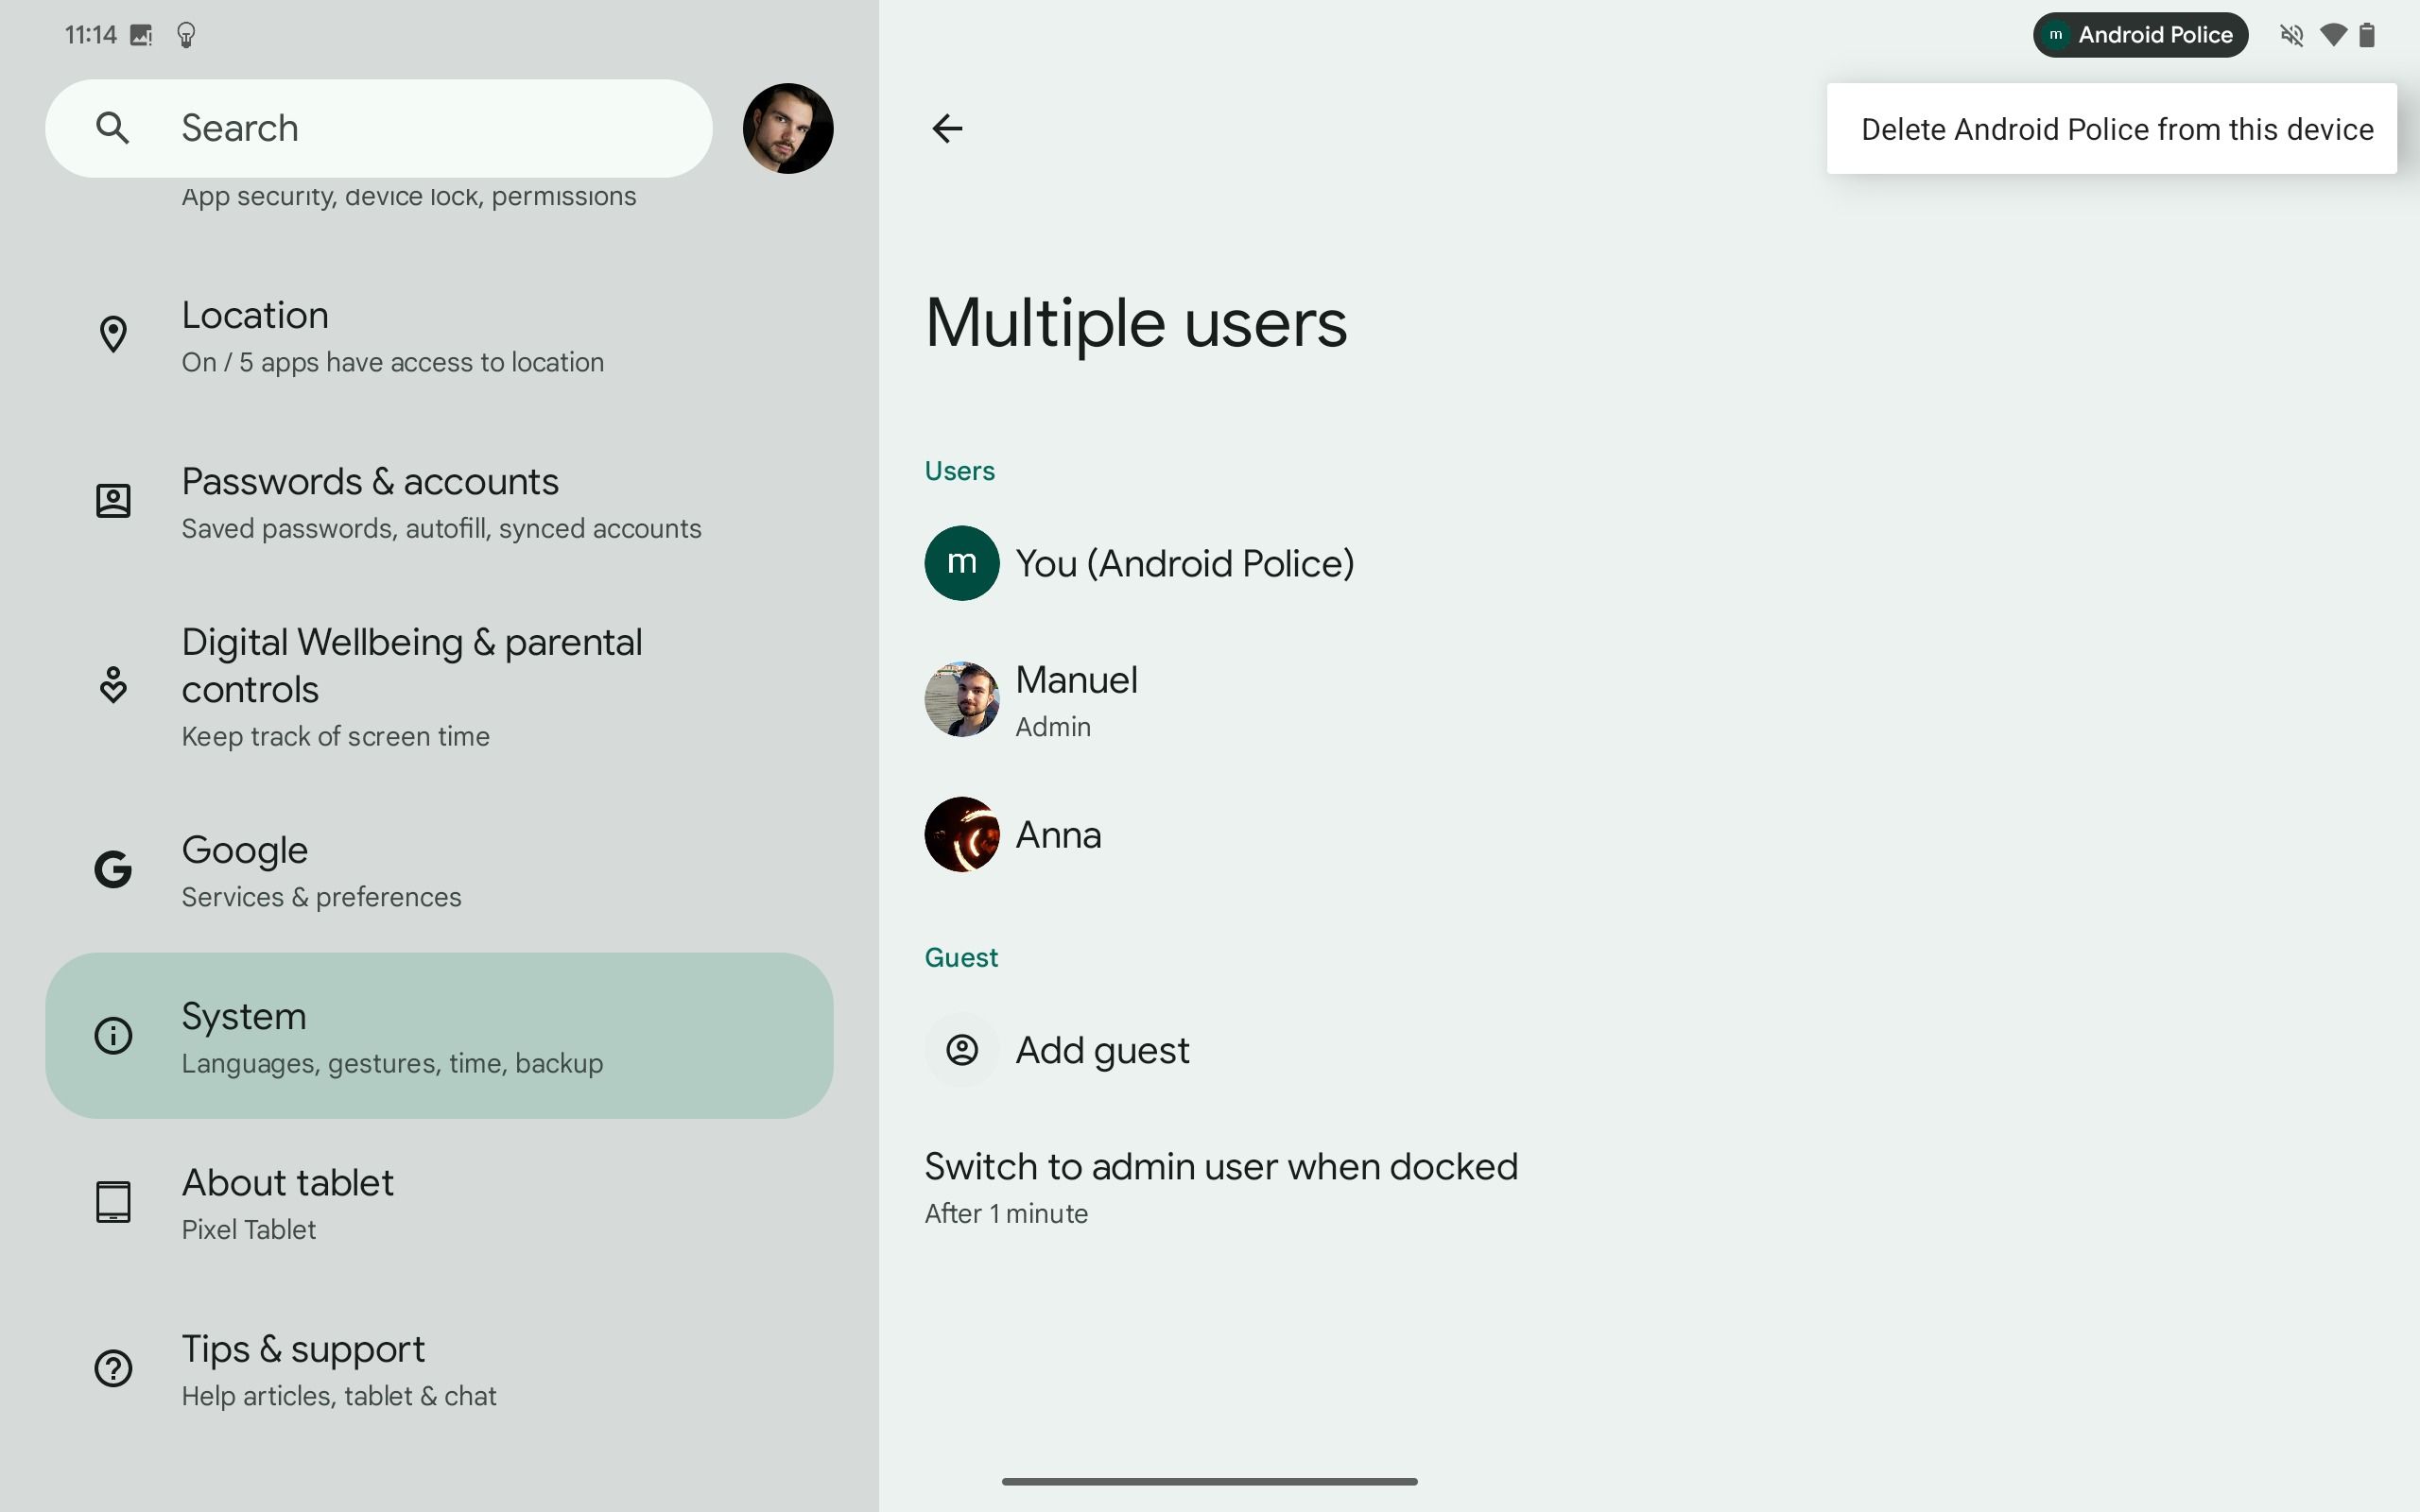Click the muted volume icon in status bar
Image resolution: width=2420 pixels, height=1512 pixels.
(2291, 33)
